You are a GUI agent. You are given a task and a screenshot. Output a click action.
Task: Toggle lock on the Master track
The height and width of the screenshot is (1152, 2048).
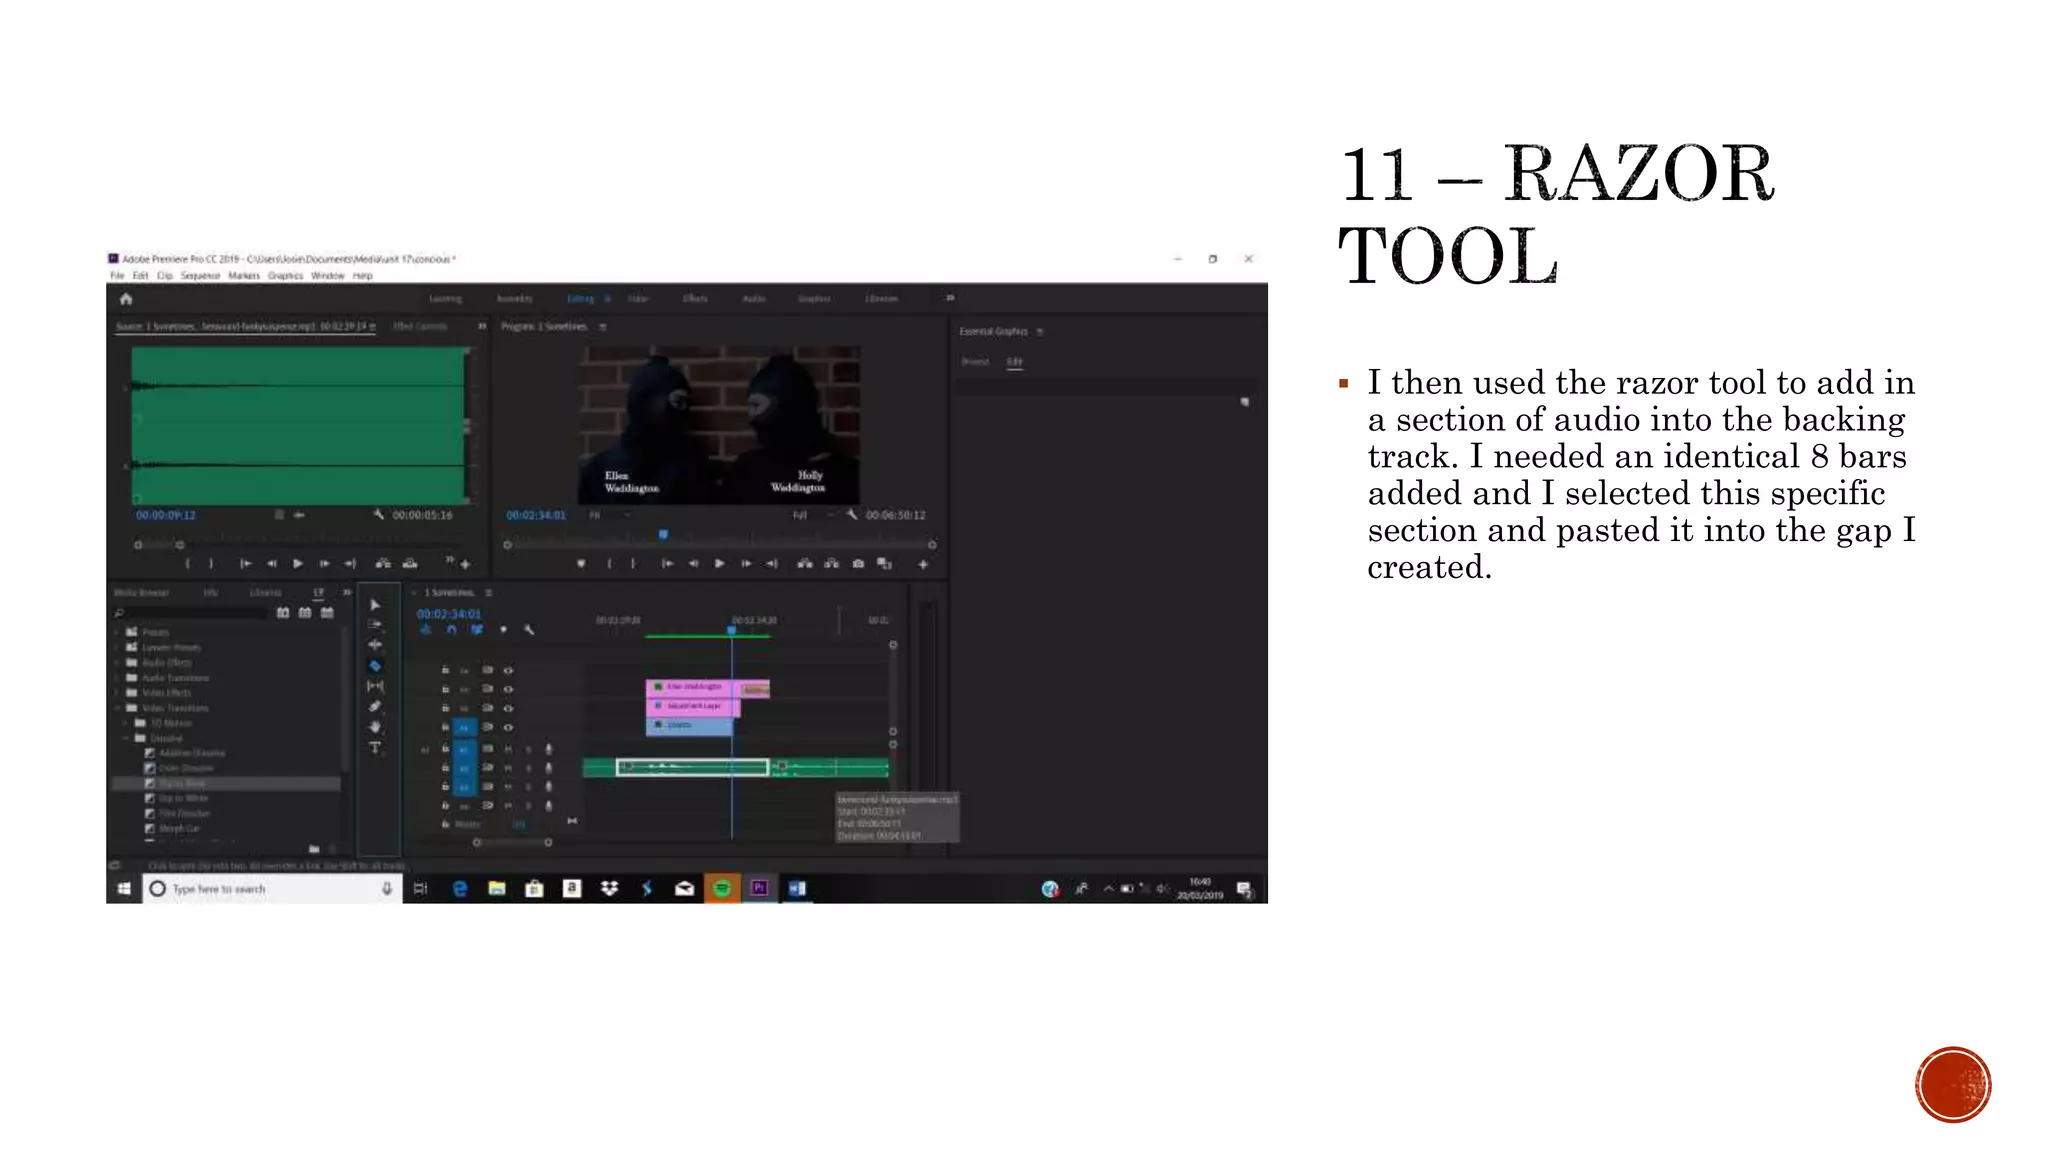[445, 825]
